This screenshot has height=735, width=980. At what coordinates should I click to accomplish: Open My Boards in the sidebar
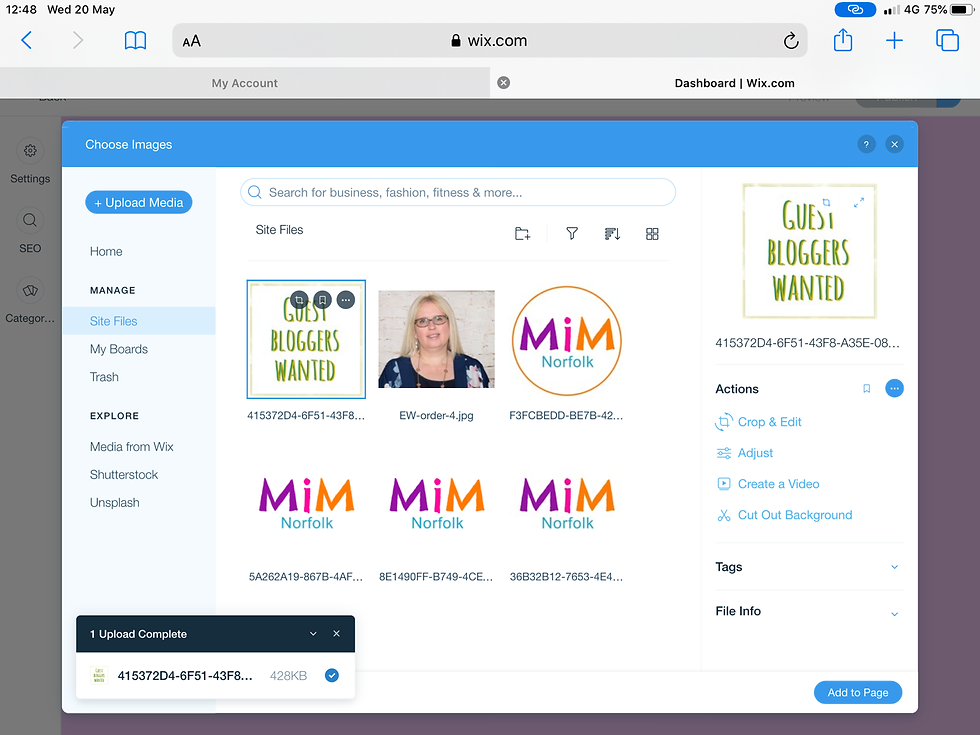click(119, 349)
